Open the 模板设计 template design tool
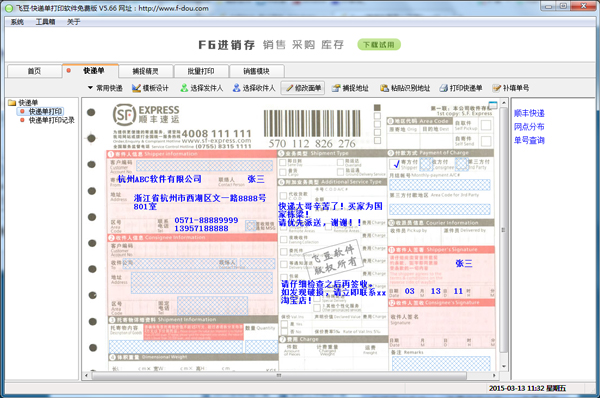Viewport: 600px width, 398px height. pyautogui.click(x=150, y=88)
